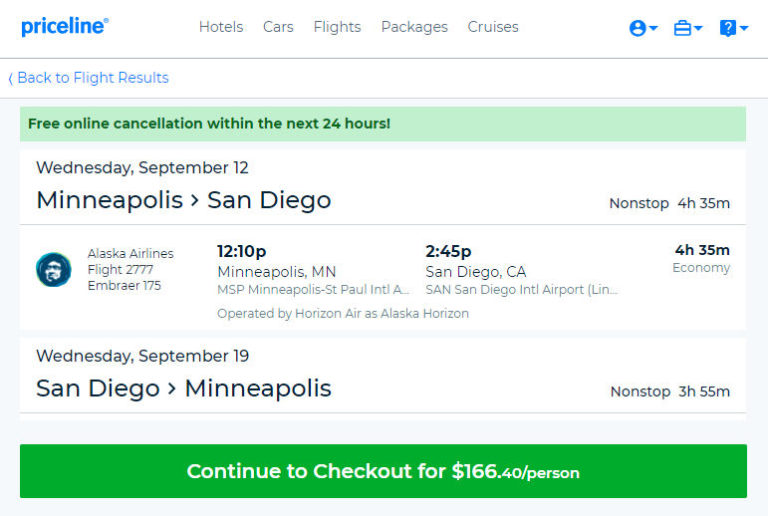The image size is (768, 516).
Task: Open the Cruises menu item
Action: pos(493,27)
